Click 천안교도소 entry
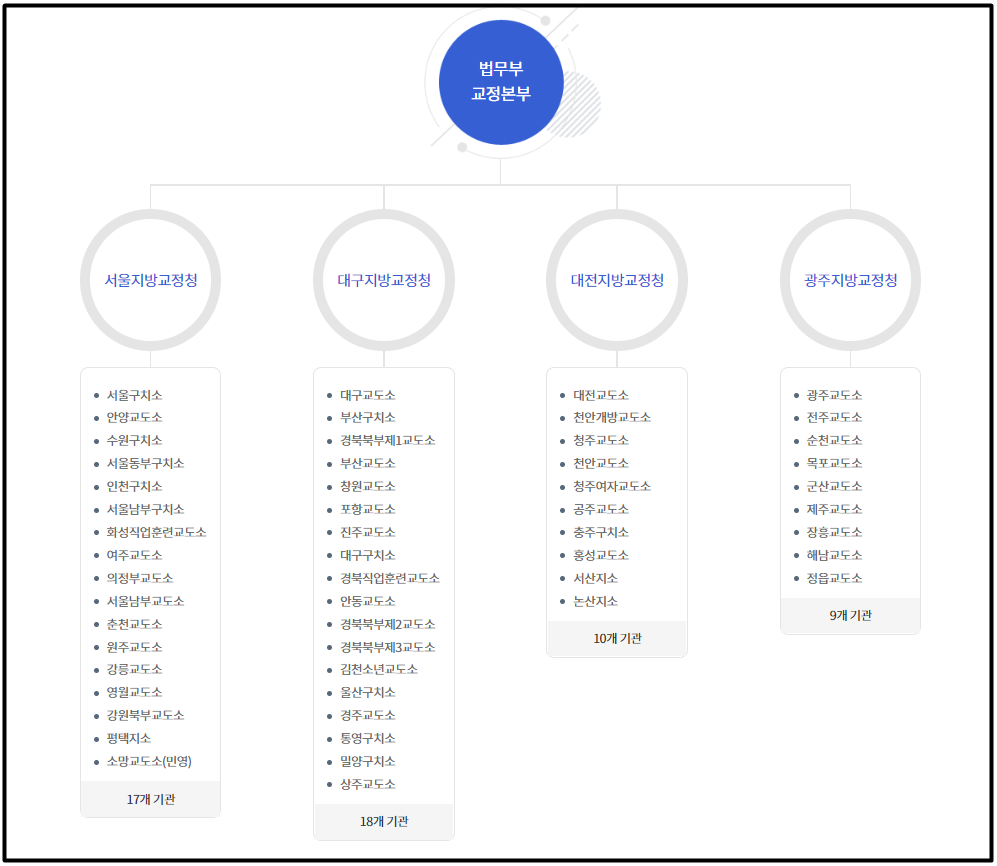The height and width of the screenshot is (866, 997). pyautogui.click(x=601, y=463)
